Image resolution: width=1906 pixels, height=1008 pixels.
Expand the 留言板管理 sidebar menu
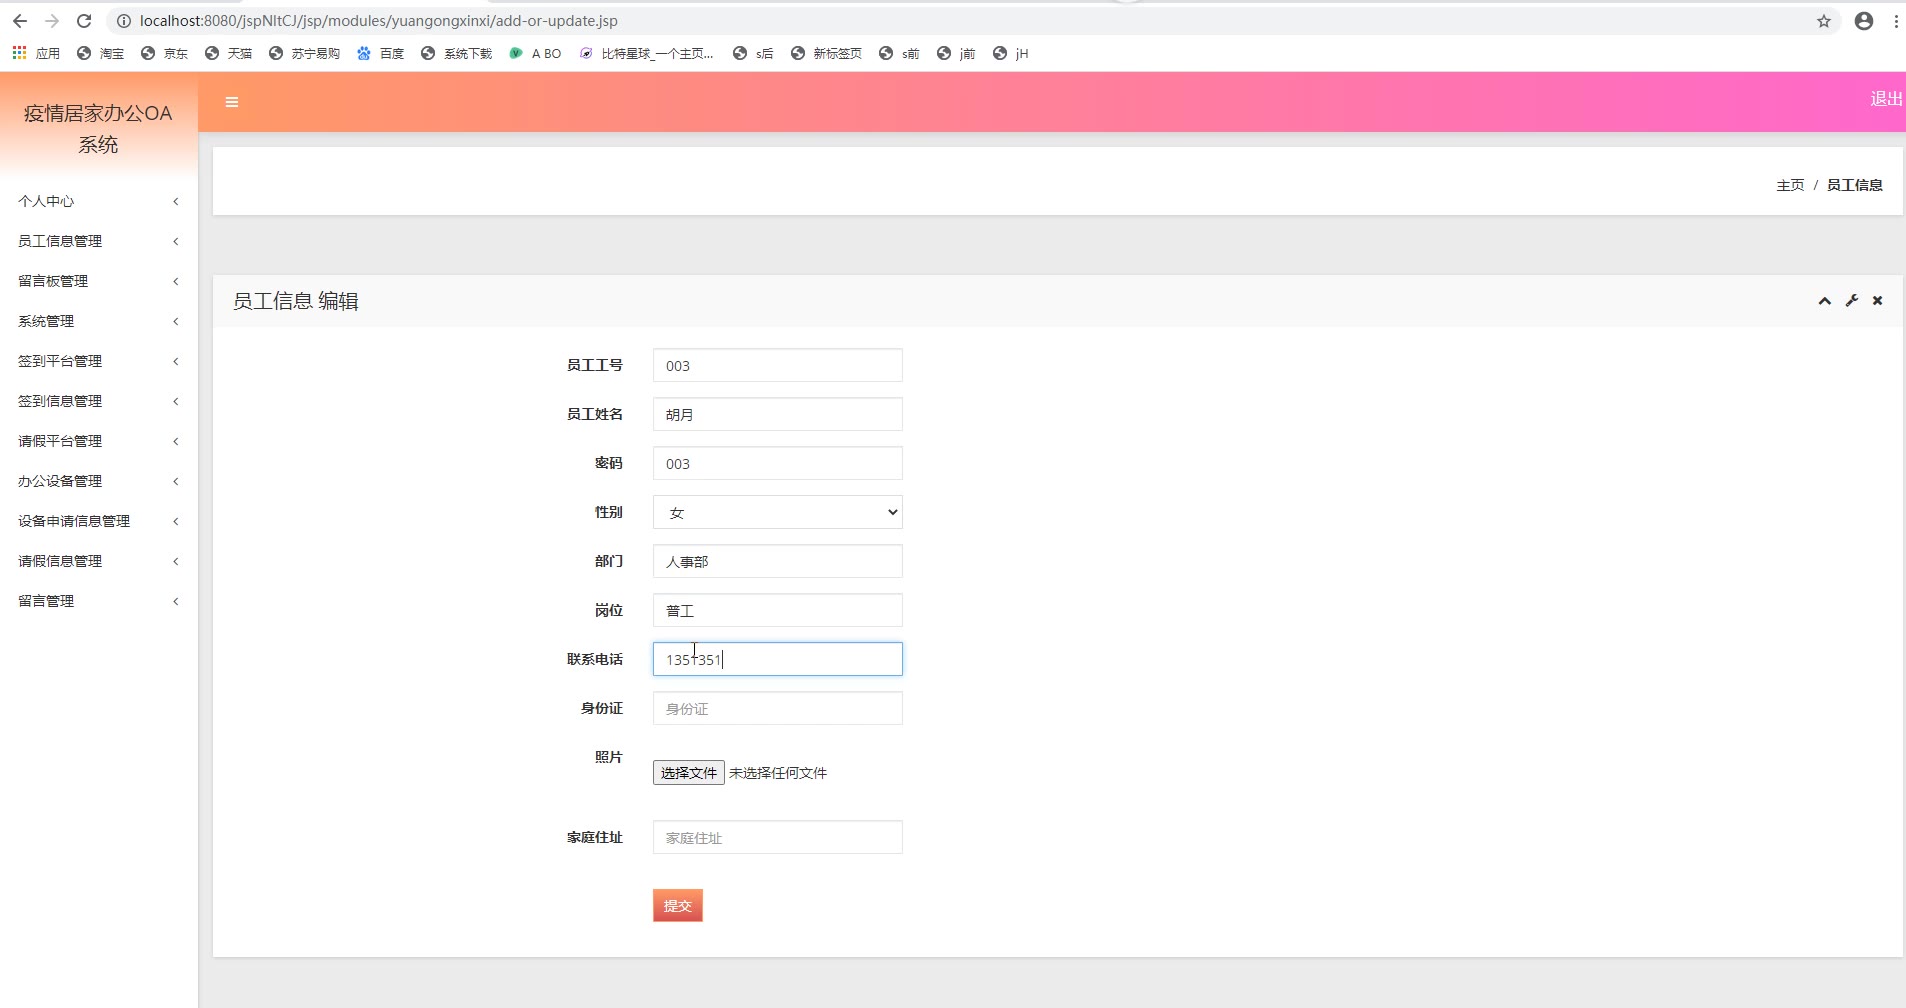pos(99,281)
